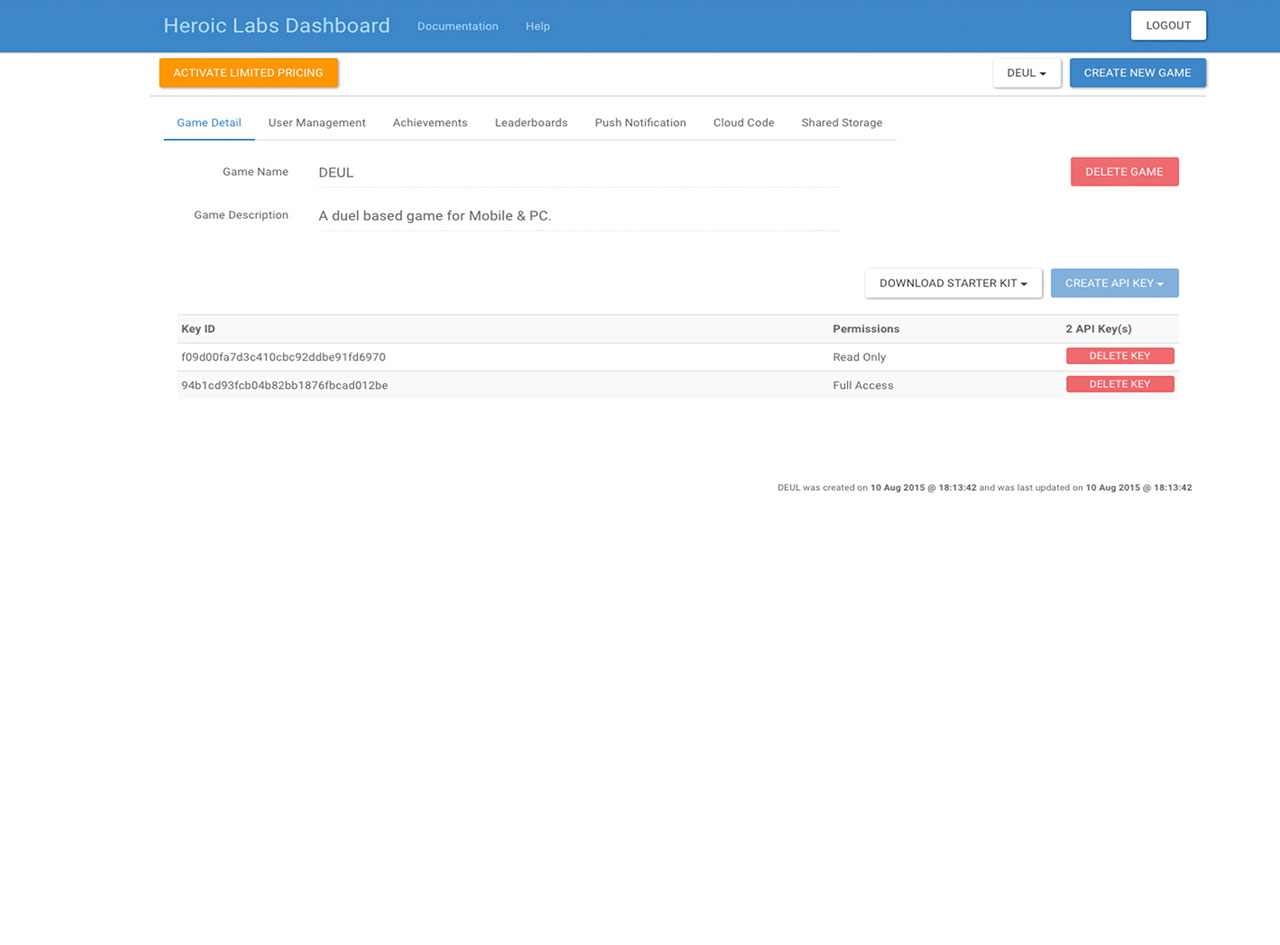Click the Help link in header
This screenshot has height=945, width=1280.
click(x=537, y=26)
